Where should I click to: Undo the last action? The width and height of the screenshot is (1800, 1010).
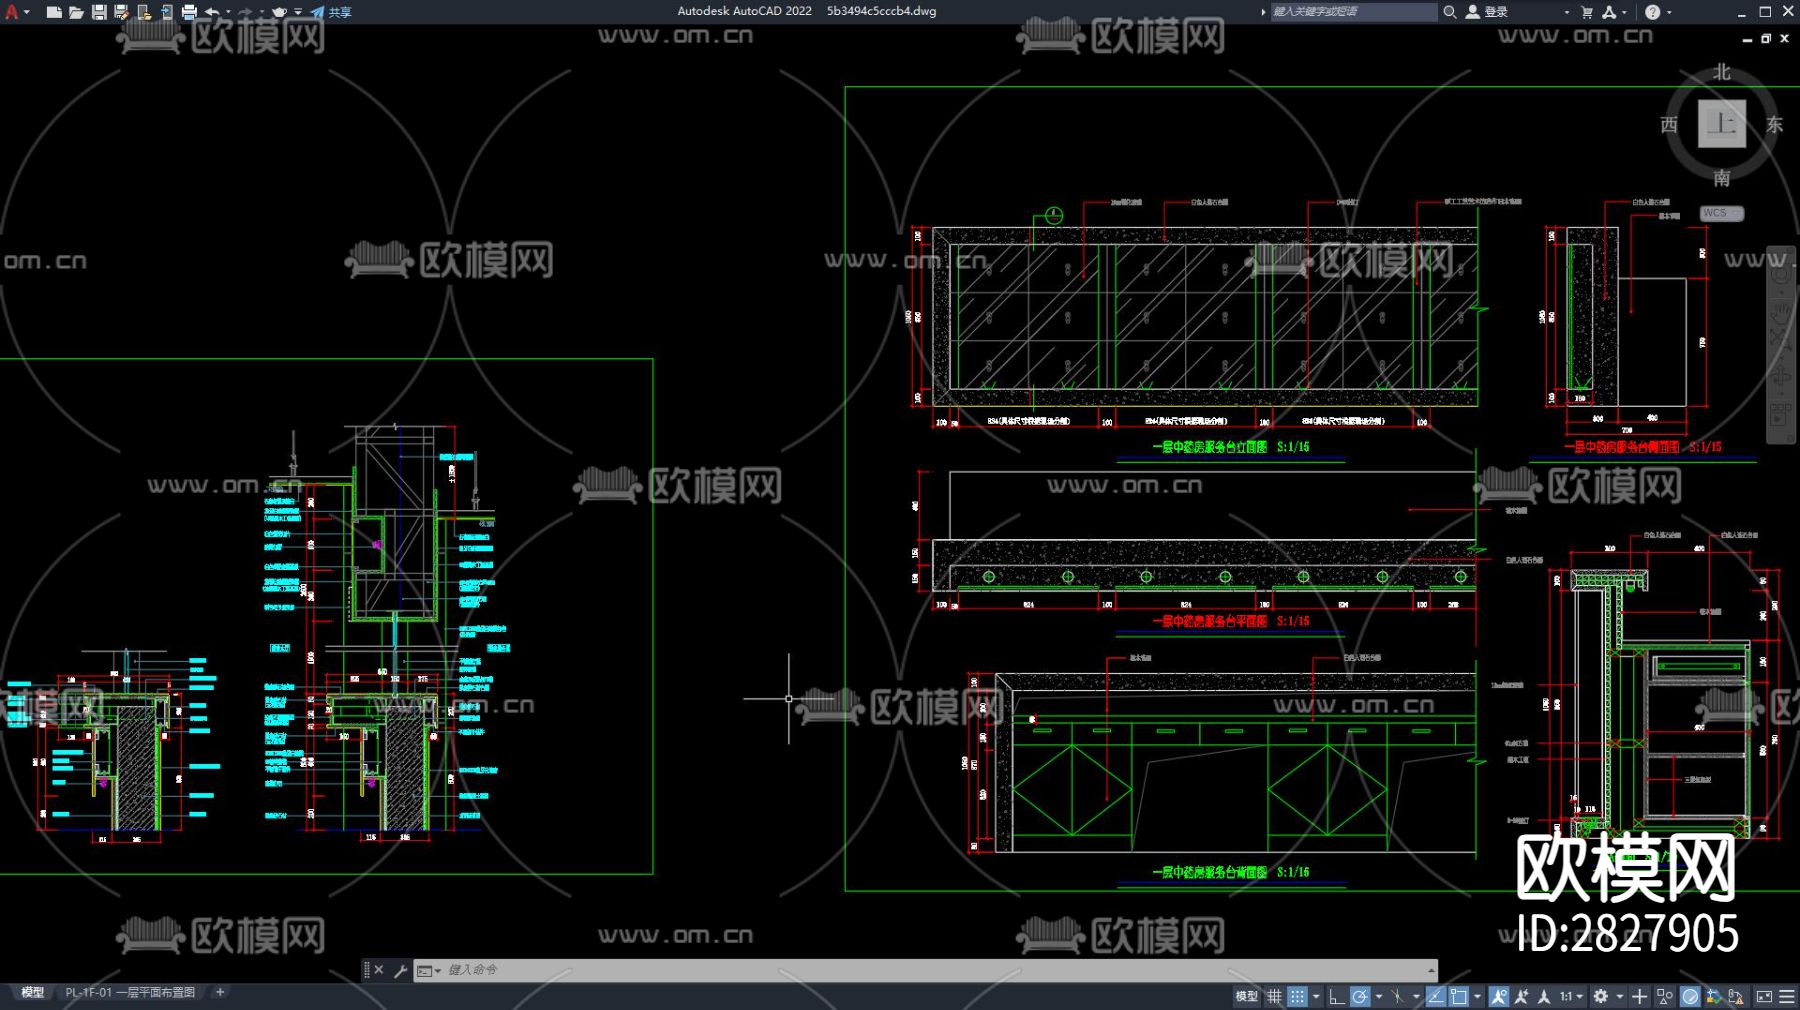click(212, 12)
